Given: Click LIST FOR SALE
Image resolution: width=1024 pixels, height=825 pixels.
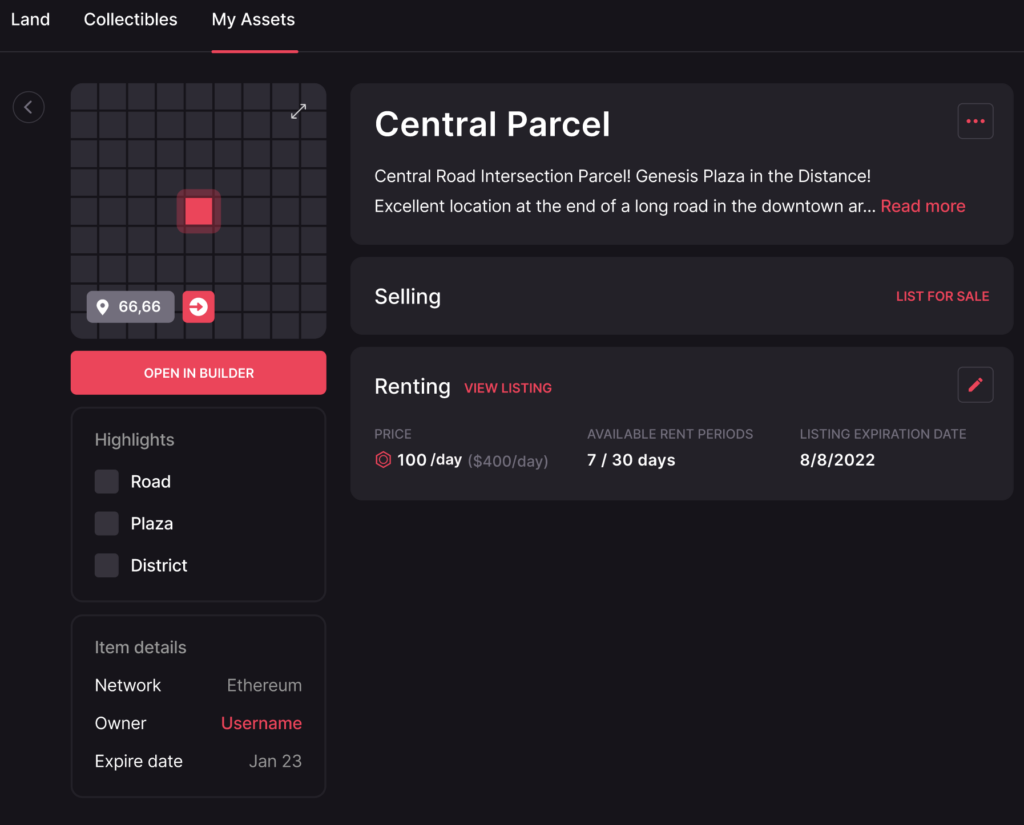Looking at the screenshot, I should pyautogui.click(x=942, y=296).
